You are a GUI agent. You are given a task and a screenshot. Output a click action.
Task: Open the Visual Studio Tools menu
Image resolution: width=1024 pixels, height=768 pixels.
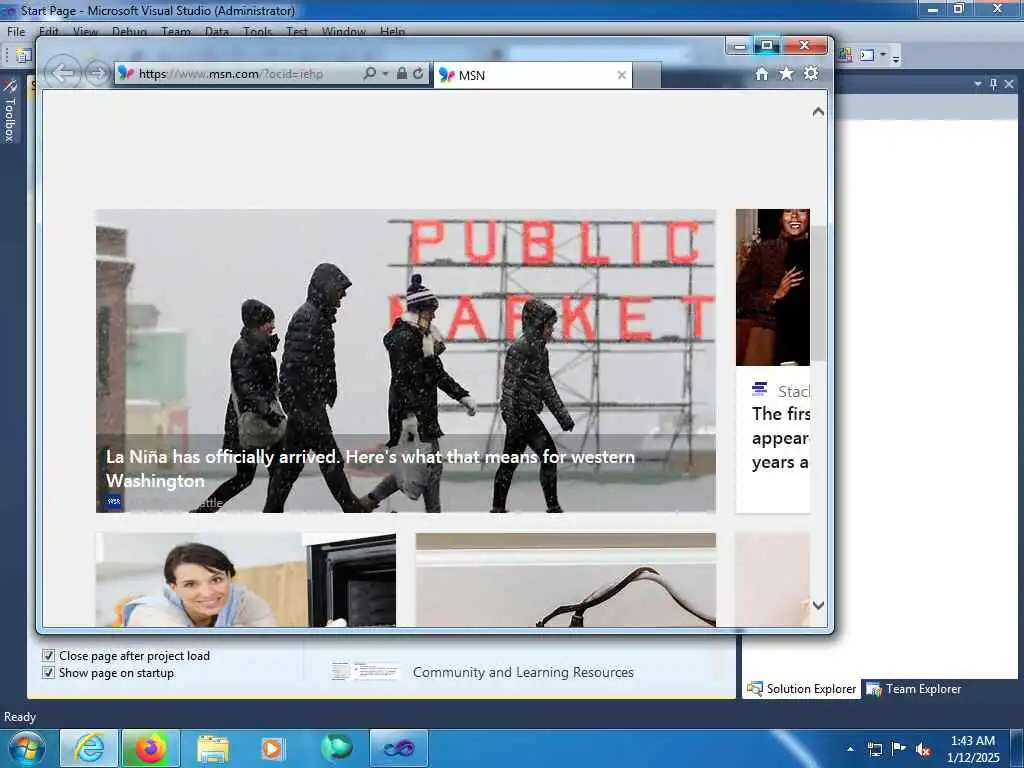click(257, 31)
